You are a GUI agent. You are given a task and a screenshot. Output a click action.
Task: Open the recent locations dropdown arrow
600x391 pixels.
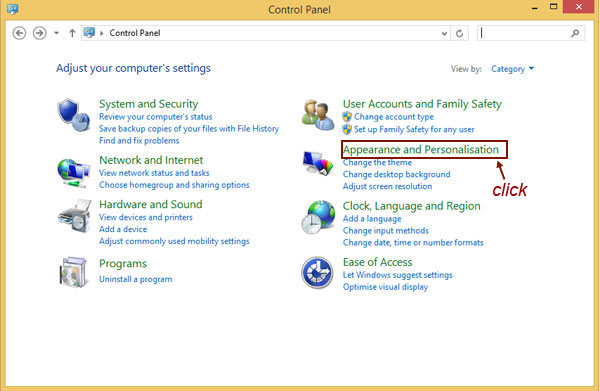tap(56, 33)
